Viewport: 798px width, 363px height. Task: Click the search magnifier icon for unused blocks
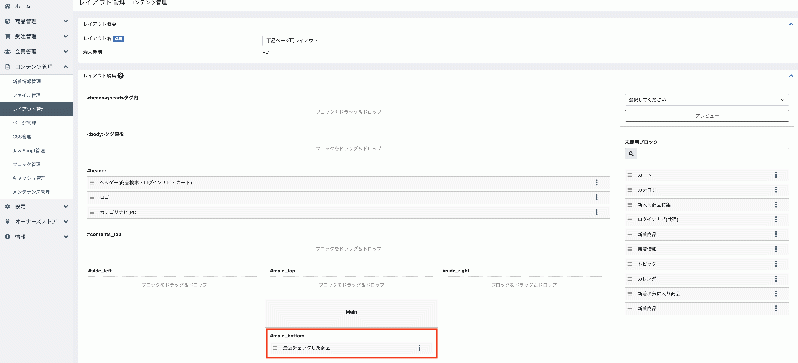coord(631,153)
